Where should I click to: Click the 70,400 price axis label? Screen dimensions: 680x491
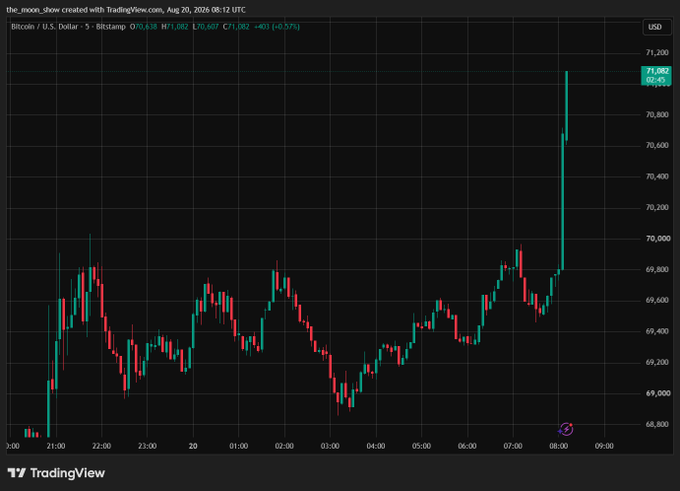(657, 177)
